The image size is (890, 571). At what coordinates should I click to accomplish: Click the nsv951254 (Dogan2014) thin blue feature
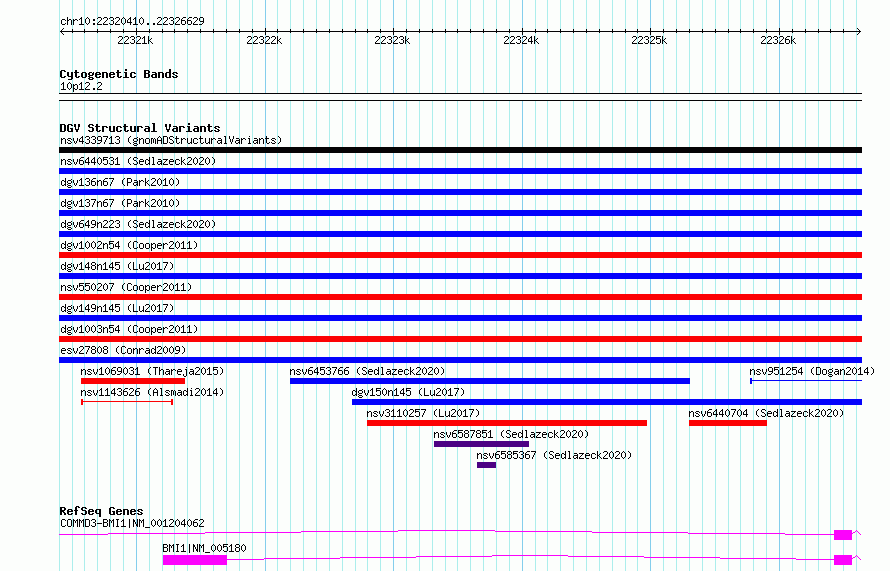[x=806, y=381]
